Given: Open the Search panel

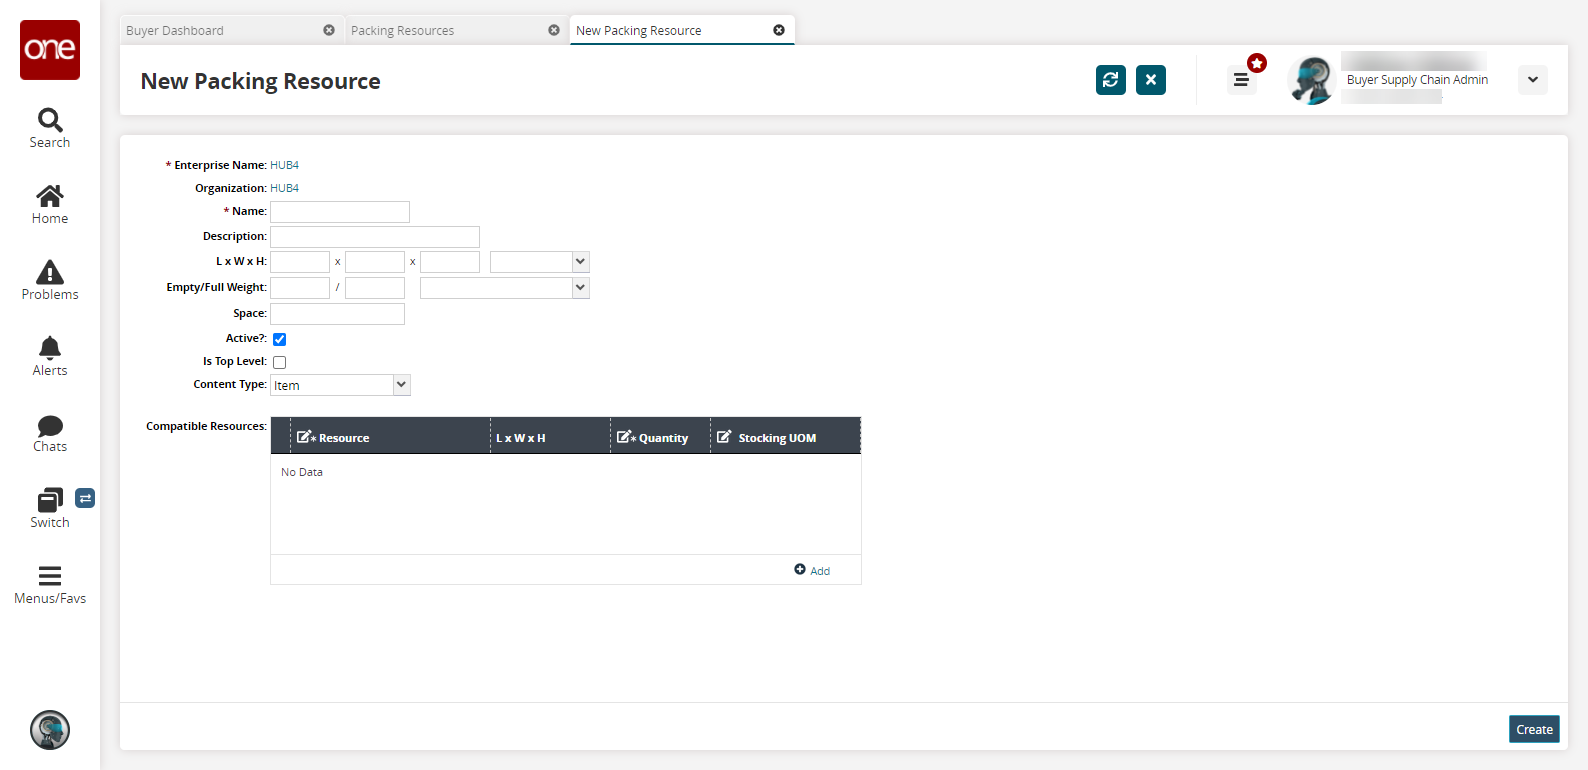Looking at the screenshot, I should pos(50,129).
